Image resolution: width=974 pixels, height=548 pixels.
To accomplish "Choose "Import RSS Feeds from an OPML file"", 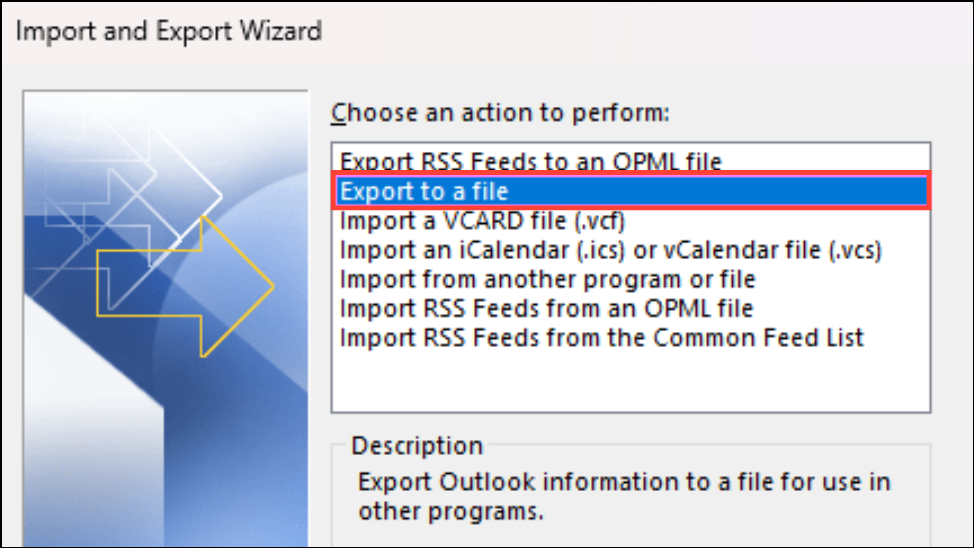I will click(x=546, y=308).
